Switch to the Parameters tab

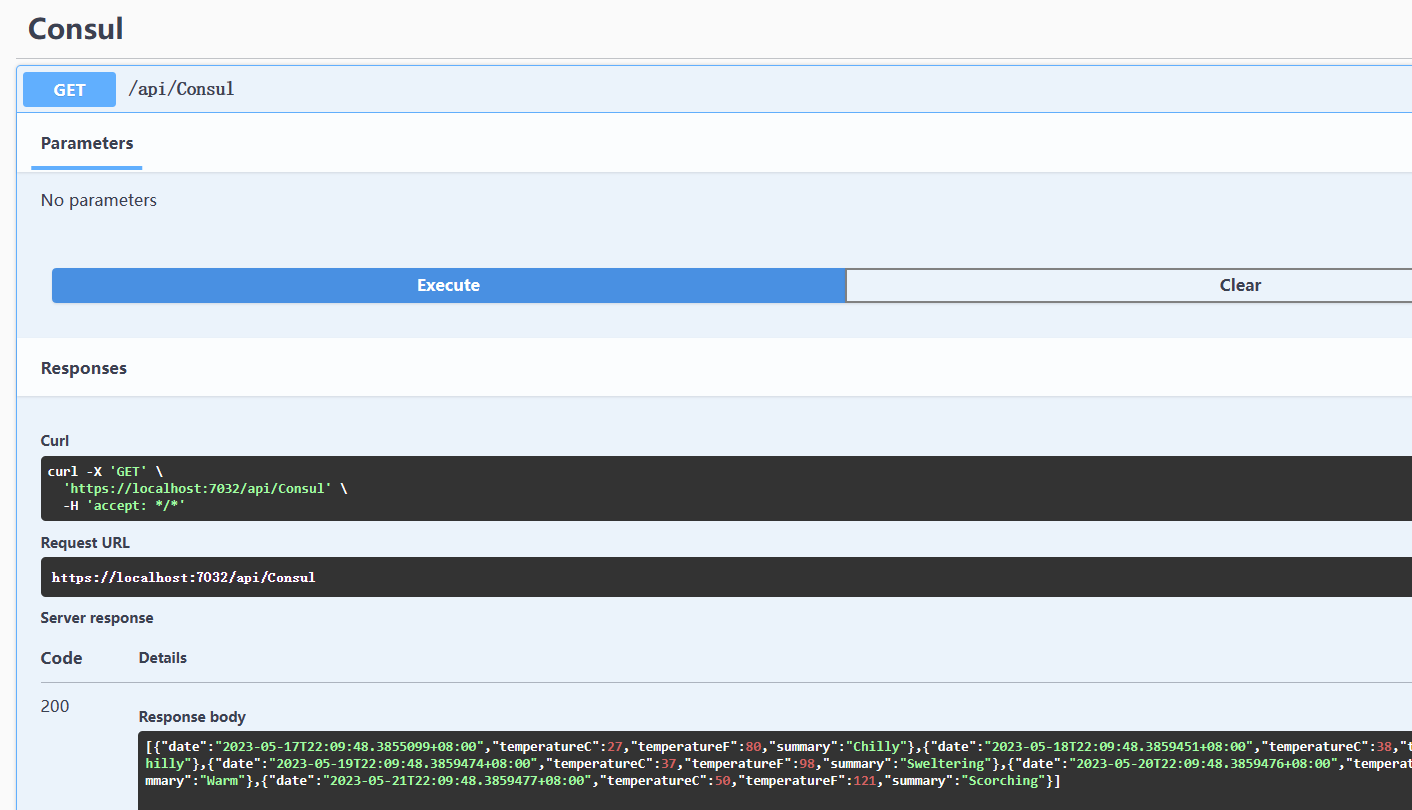point(86,143)
